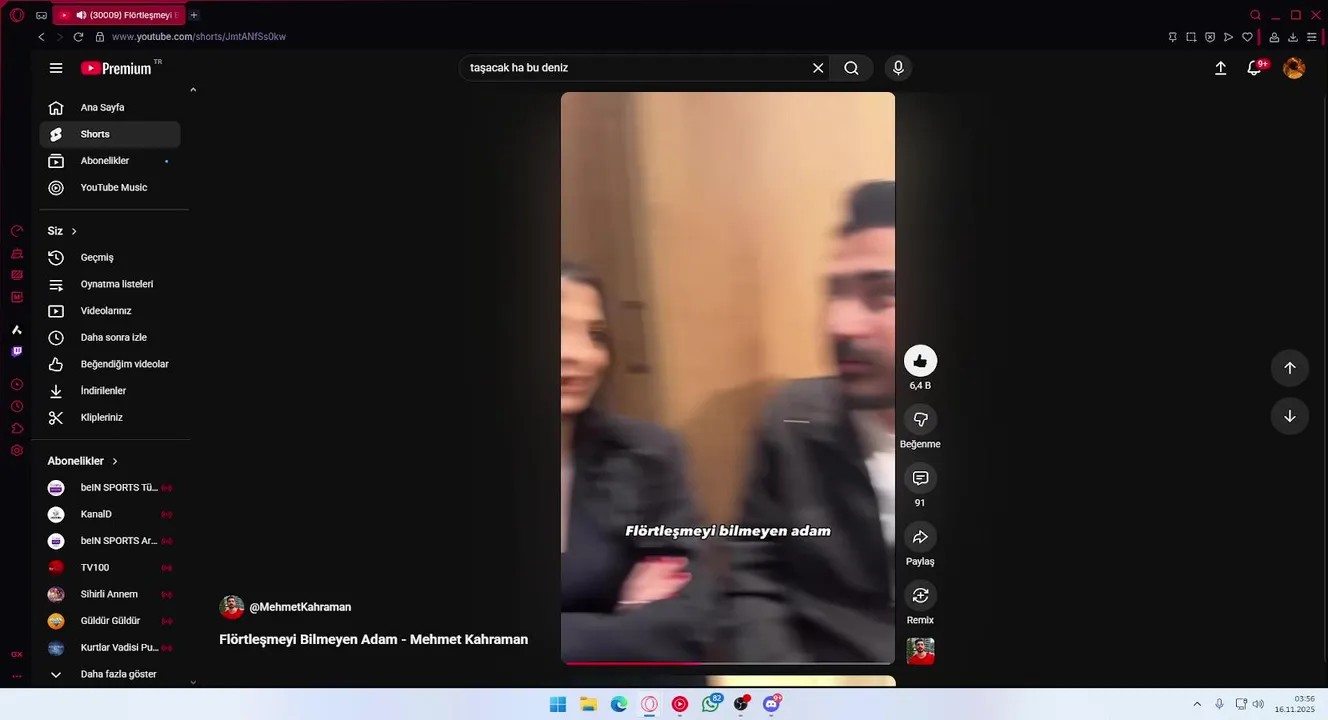The width and height of the screenshot is (1328, 720).
Task: Open the ad blocker shield icon
Action: pyautogui.click(x=1210, y=37)
